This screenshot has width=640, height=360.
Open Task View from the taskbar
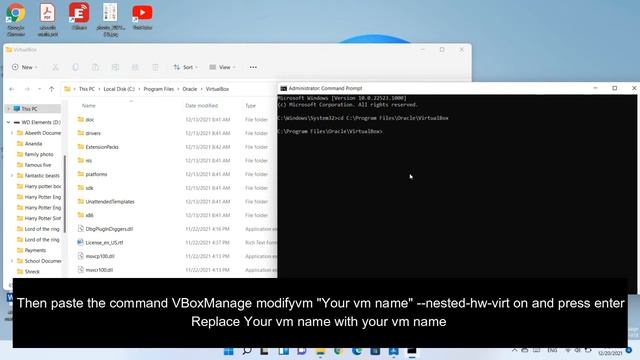264,351
